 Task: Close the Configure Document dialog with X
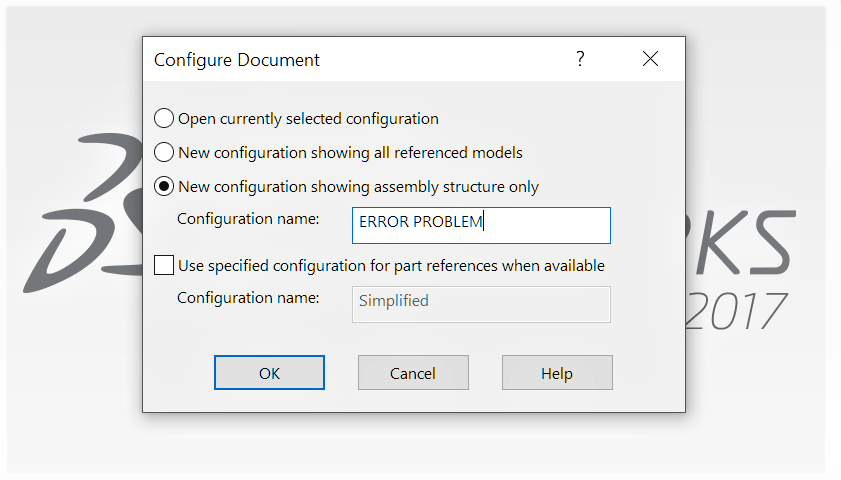(650, 60)
